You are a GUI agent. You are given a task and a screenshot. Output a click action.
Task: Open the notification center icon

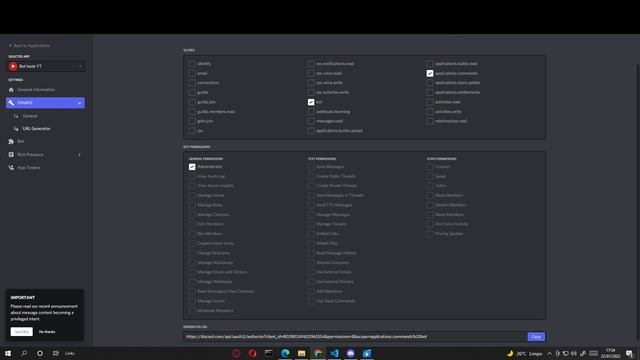click(x=629, y=353)
